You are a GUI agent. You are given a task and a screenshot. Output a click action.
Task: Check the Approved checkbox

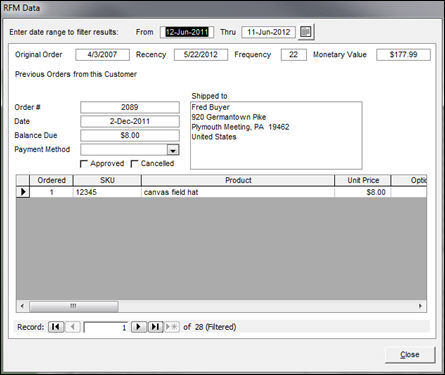[x=84, y=164]
